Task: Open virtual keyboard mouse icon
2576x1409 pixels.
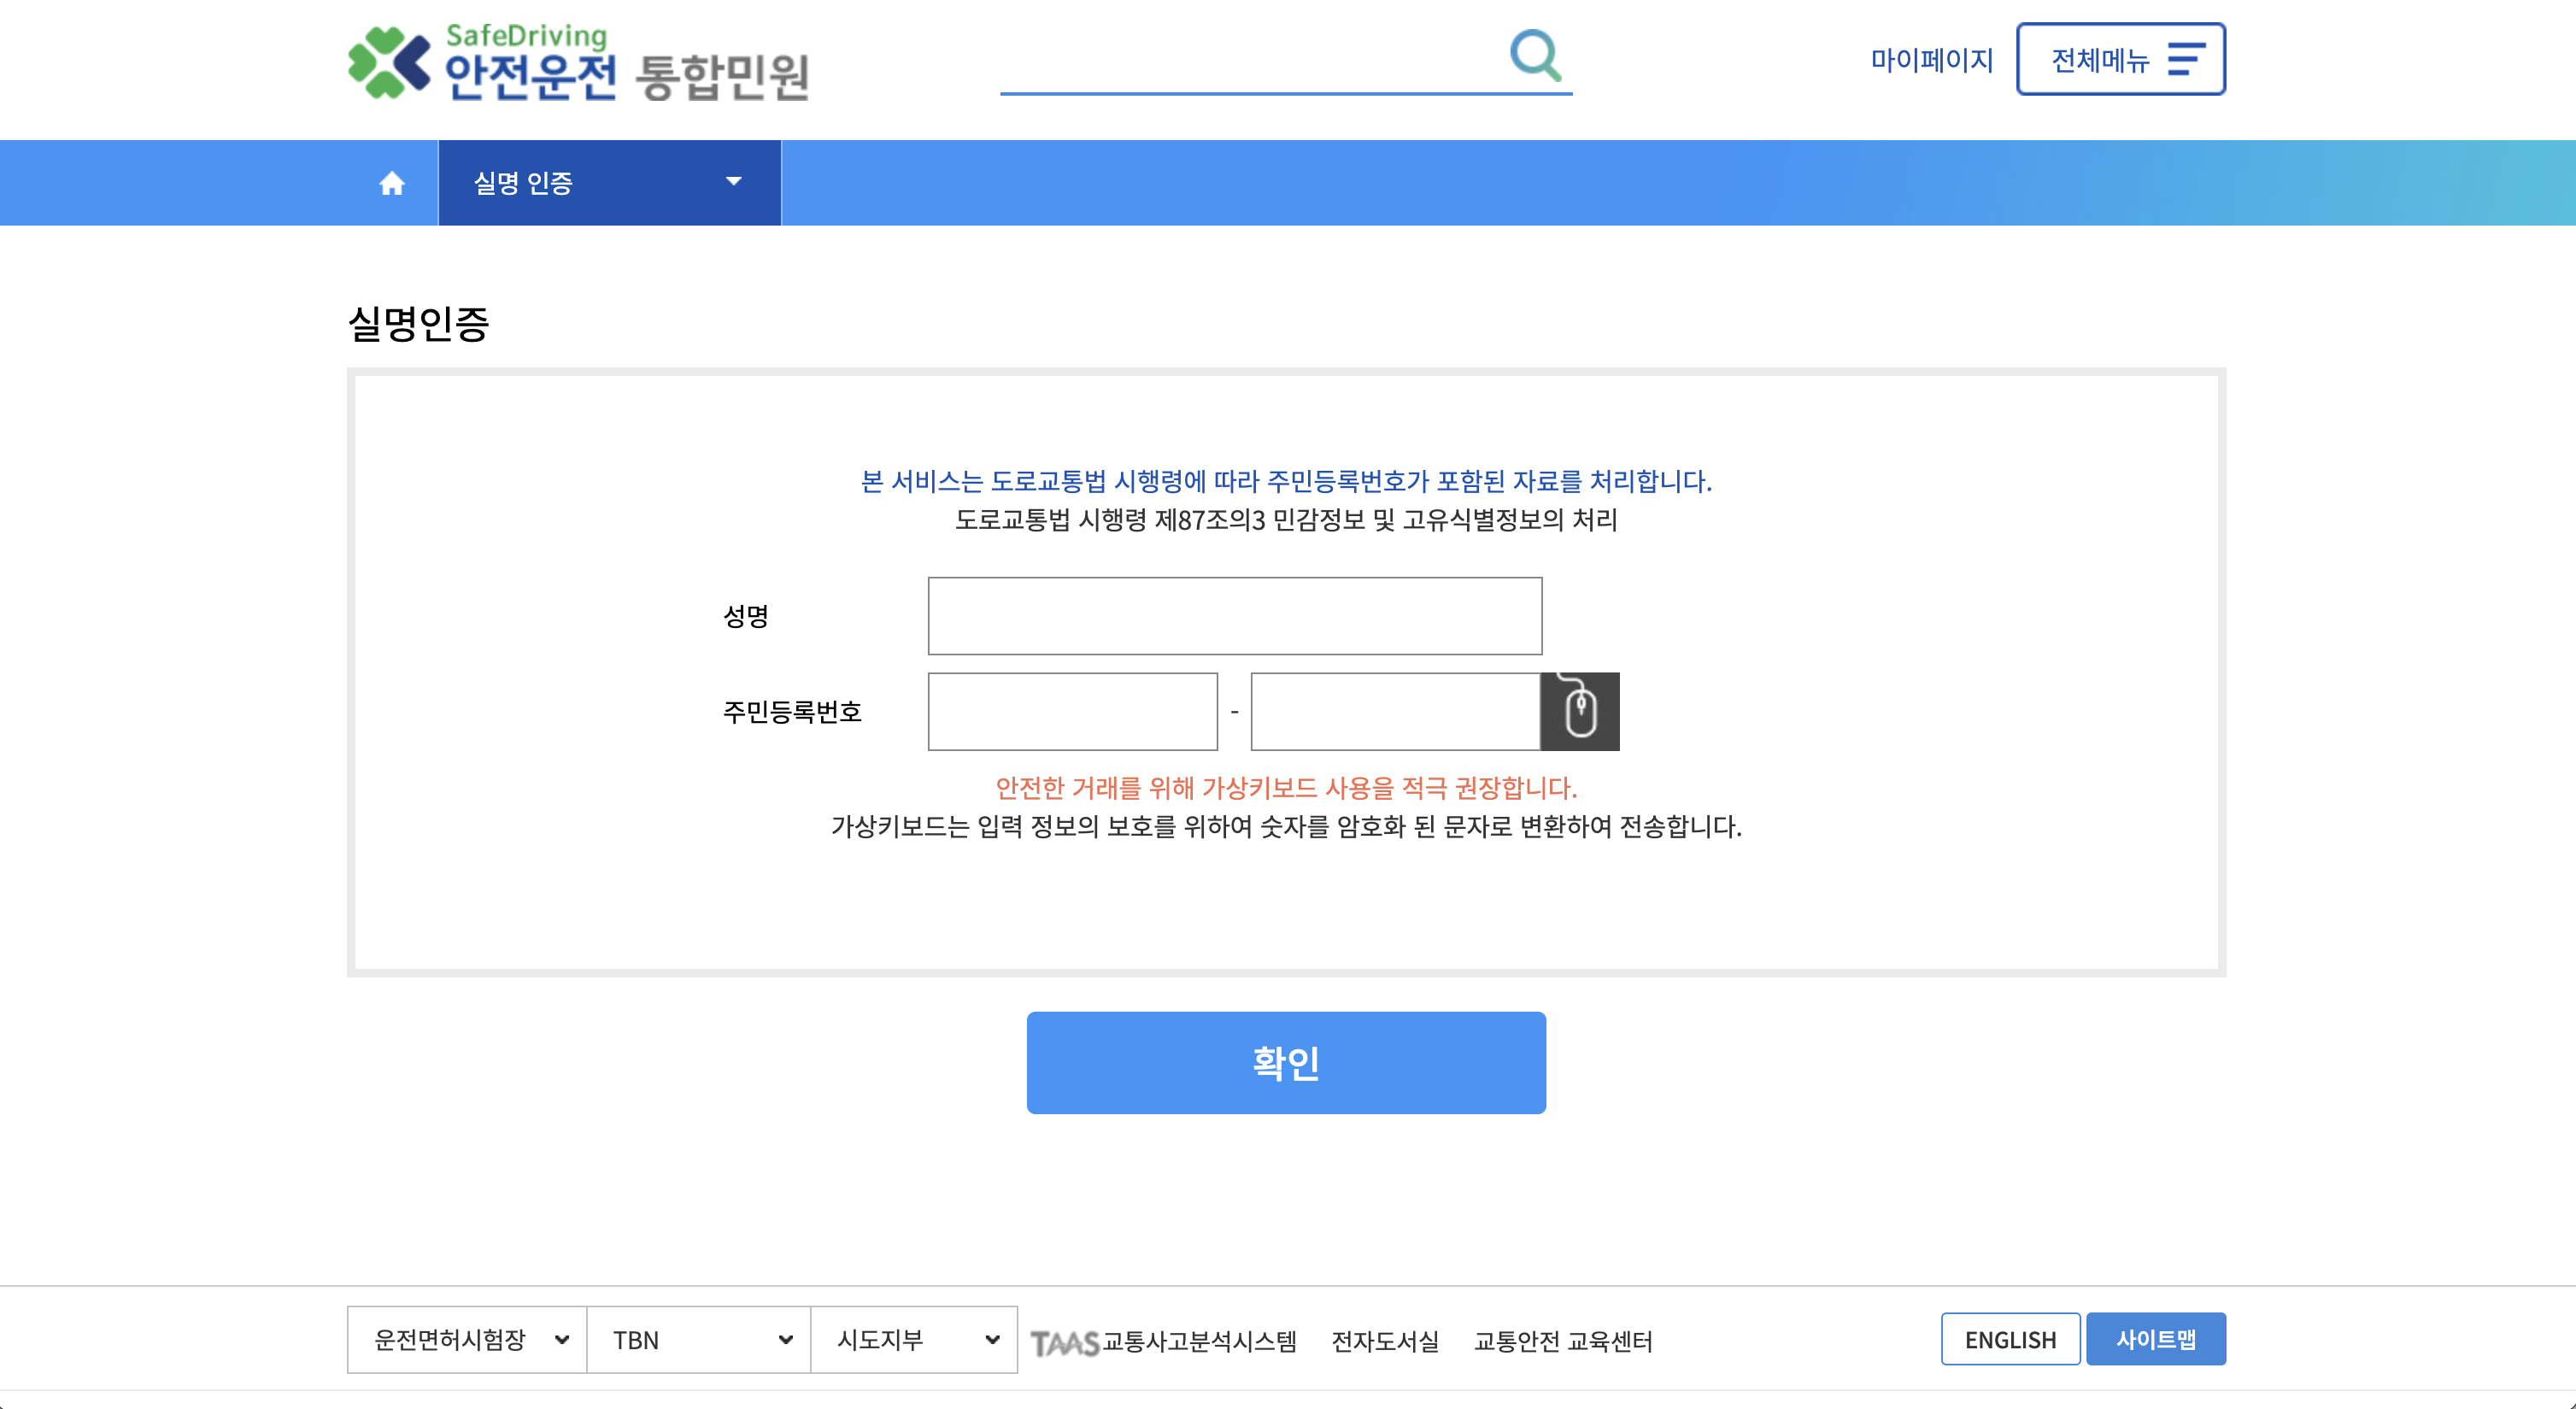Action: pos(1579,711)
